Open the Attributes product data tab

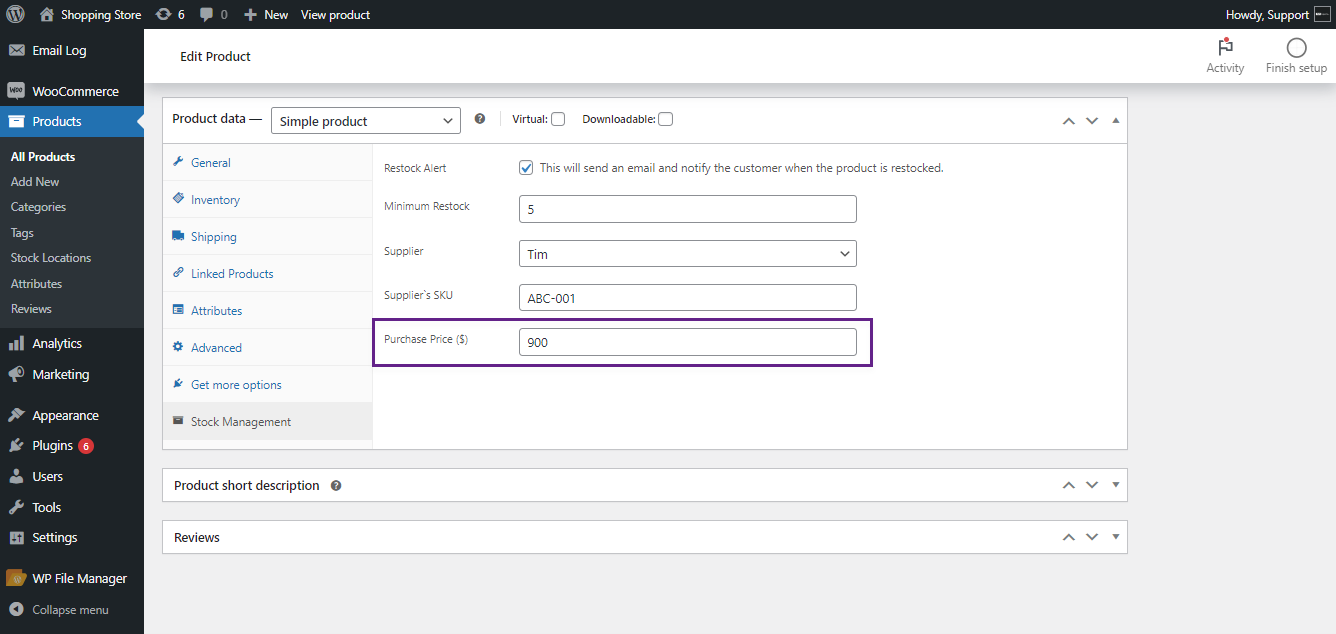click(x=267, y=310)
